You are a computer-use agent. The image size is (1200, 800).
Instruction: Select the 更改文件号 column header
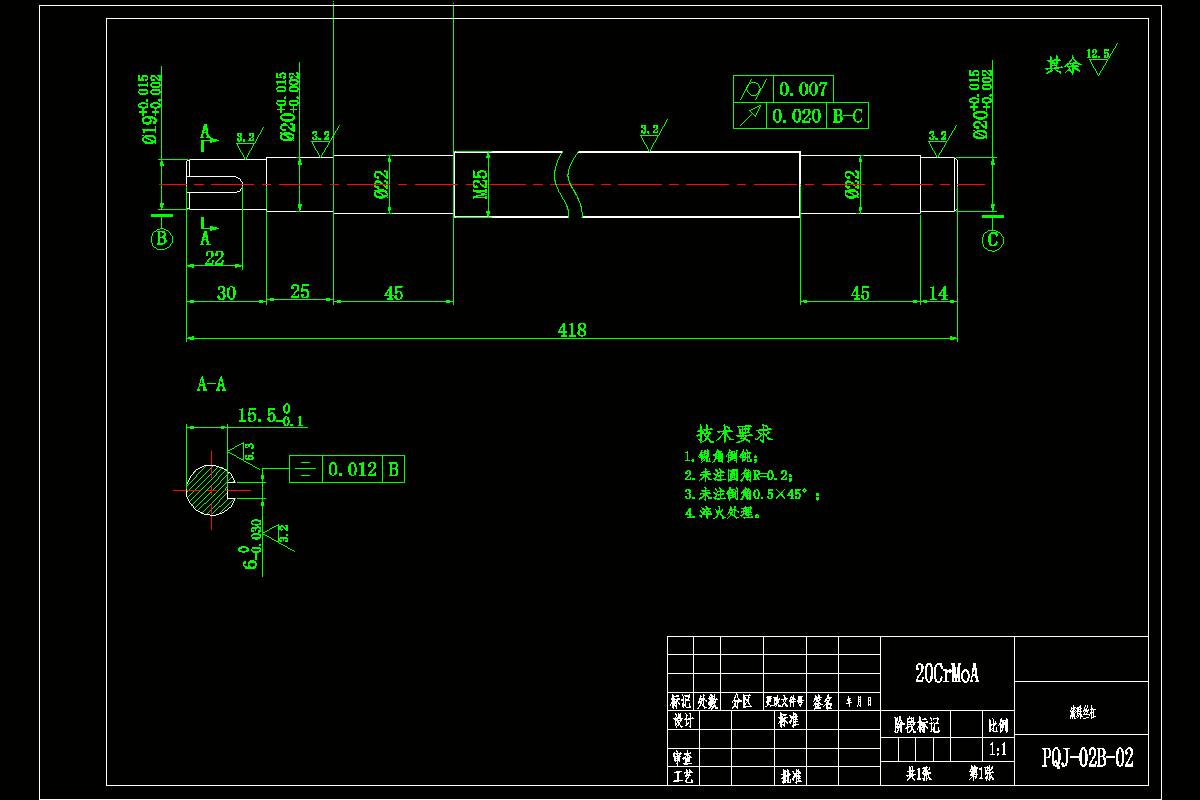click(x=785, y=702)
